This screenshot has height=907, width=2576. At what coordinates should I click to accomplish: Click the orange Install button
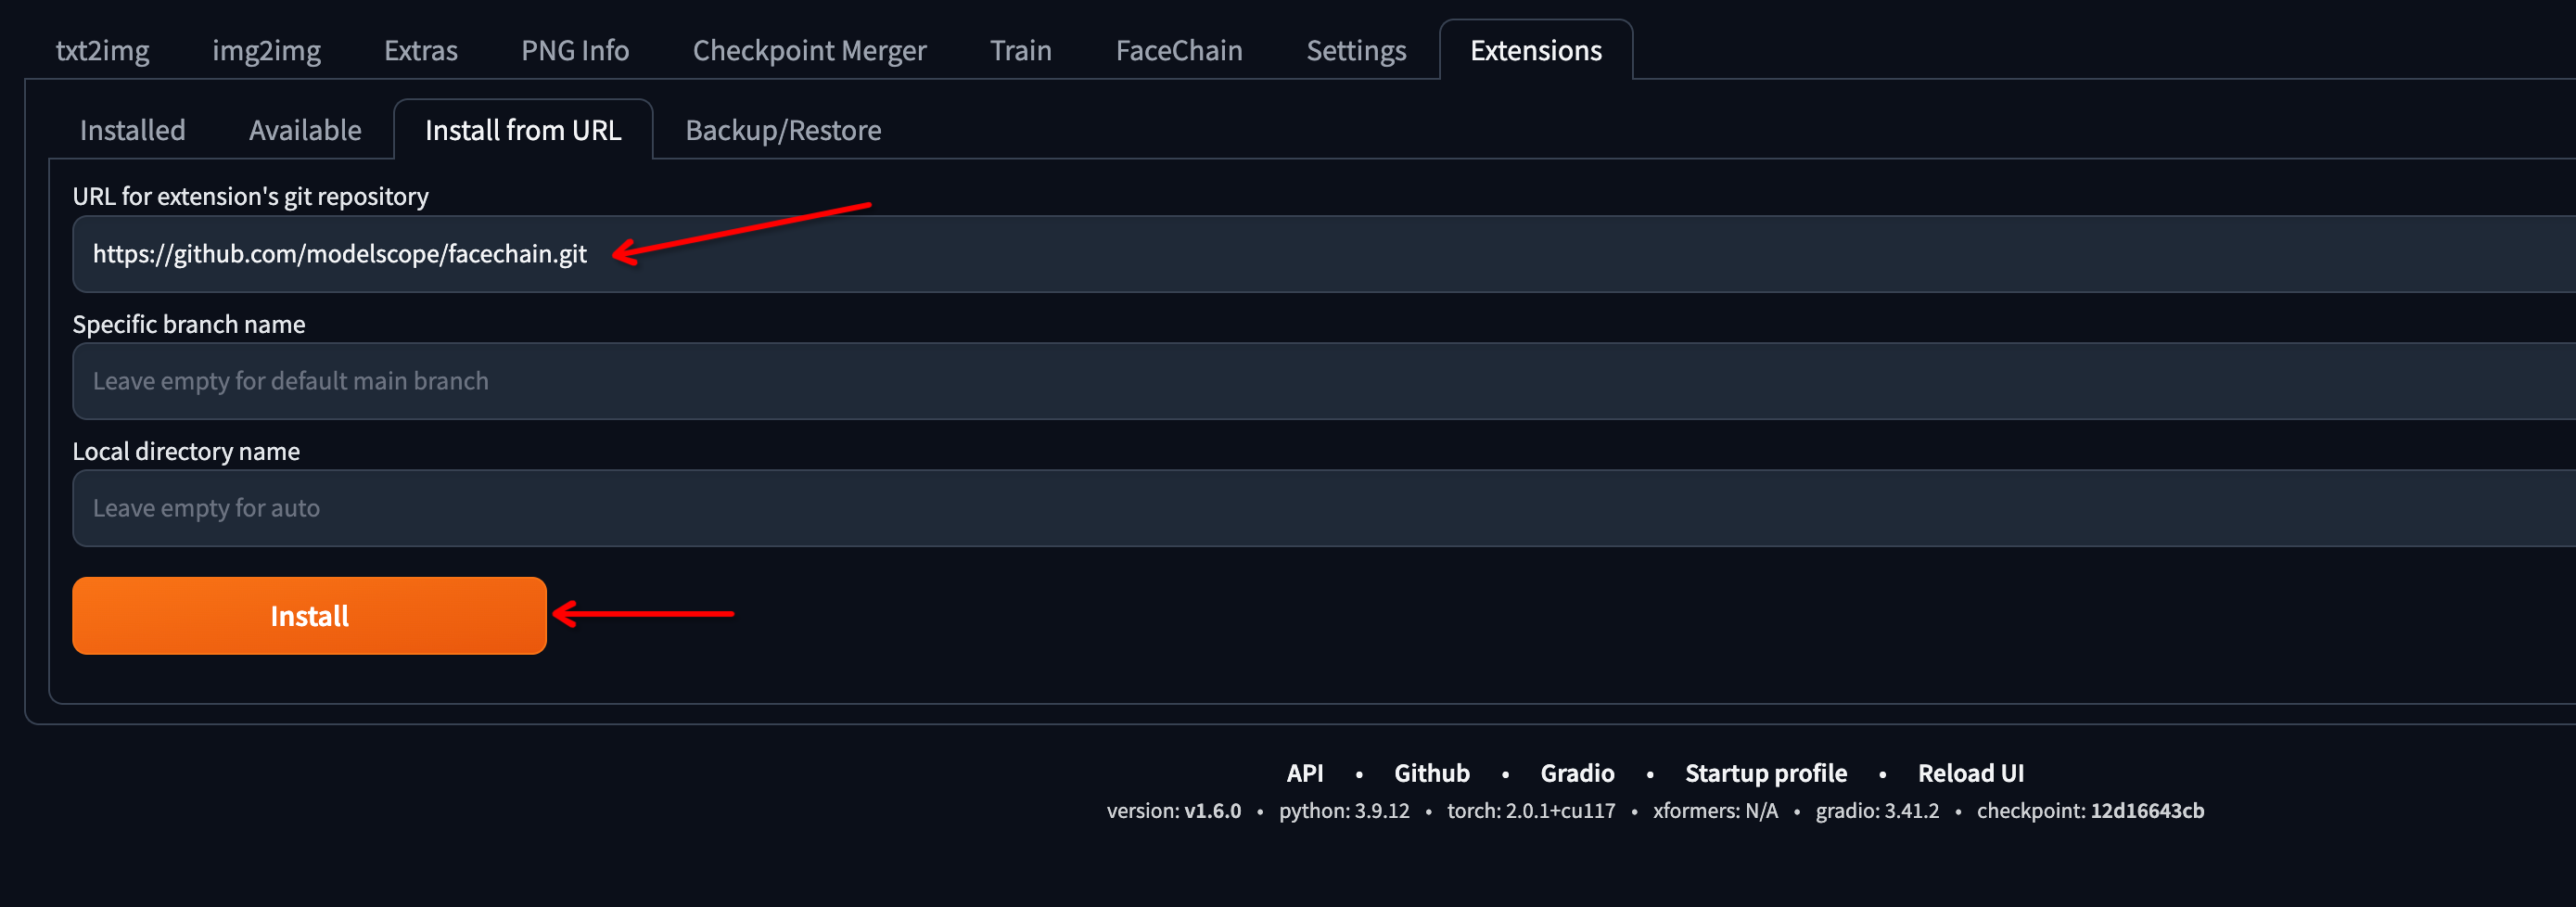click(309, 616)
